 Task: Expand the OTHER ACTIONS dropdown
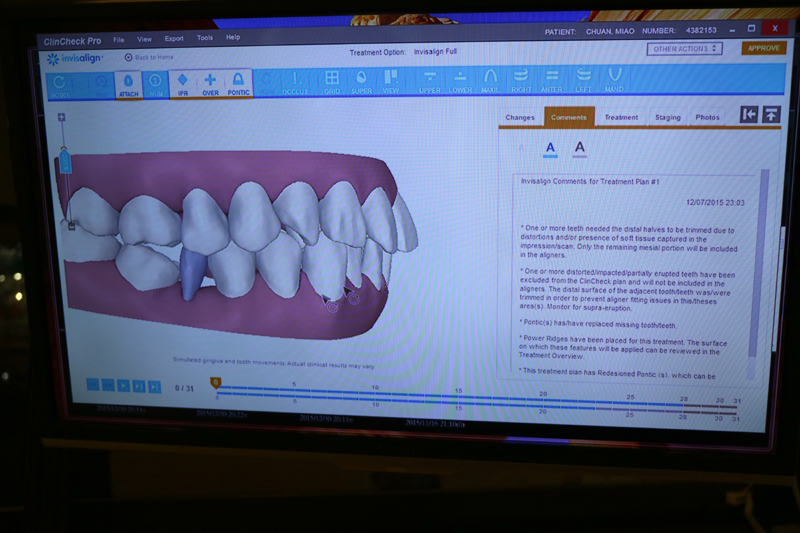[x=684, y=49]
